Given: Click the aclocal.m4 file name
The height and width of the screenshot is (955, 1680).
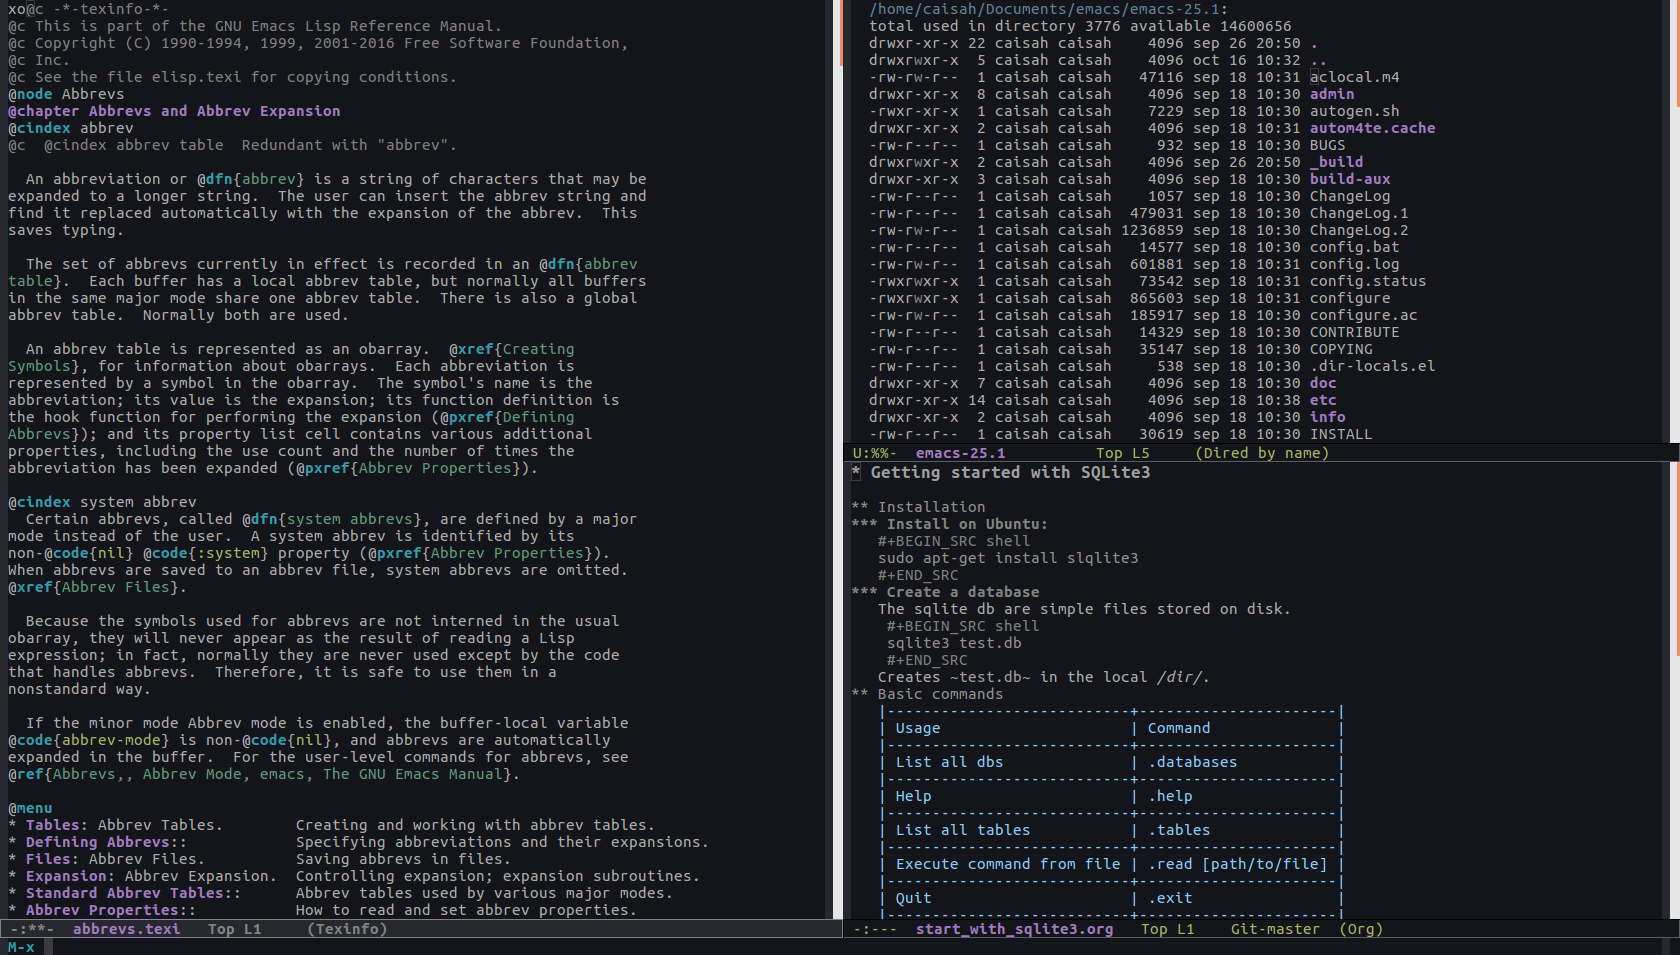Looking at the screenshot, I should point(1355,77).
